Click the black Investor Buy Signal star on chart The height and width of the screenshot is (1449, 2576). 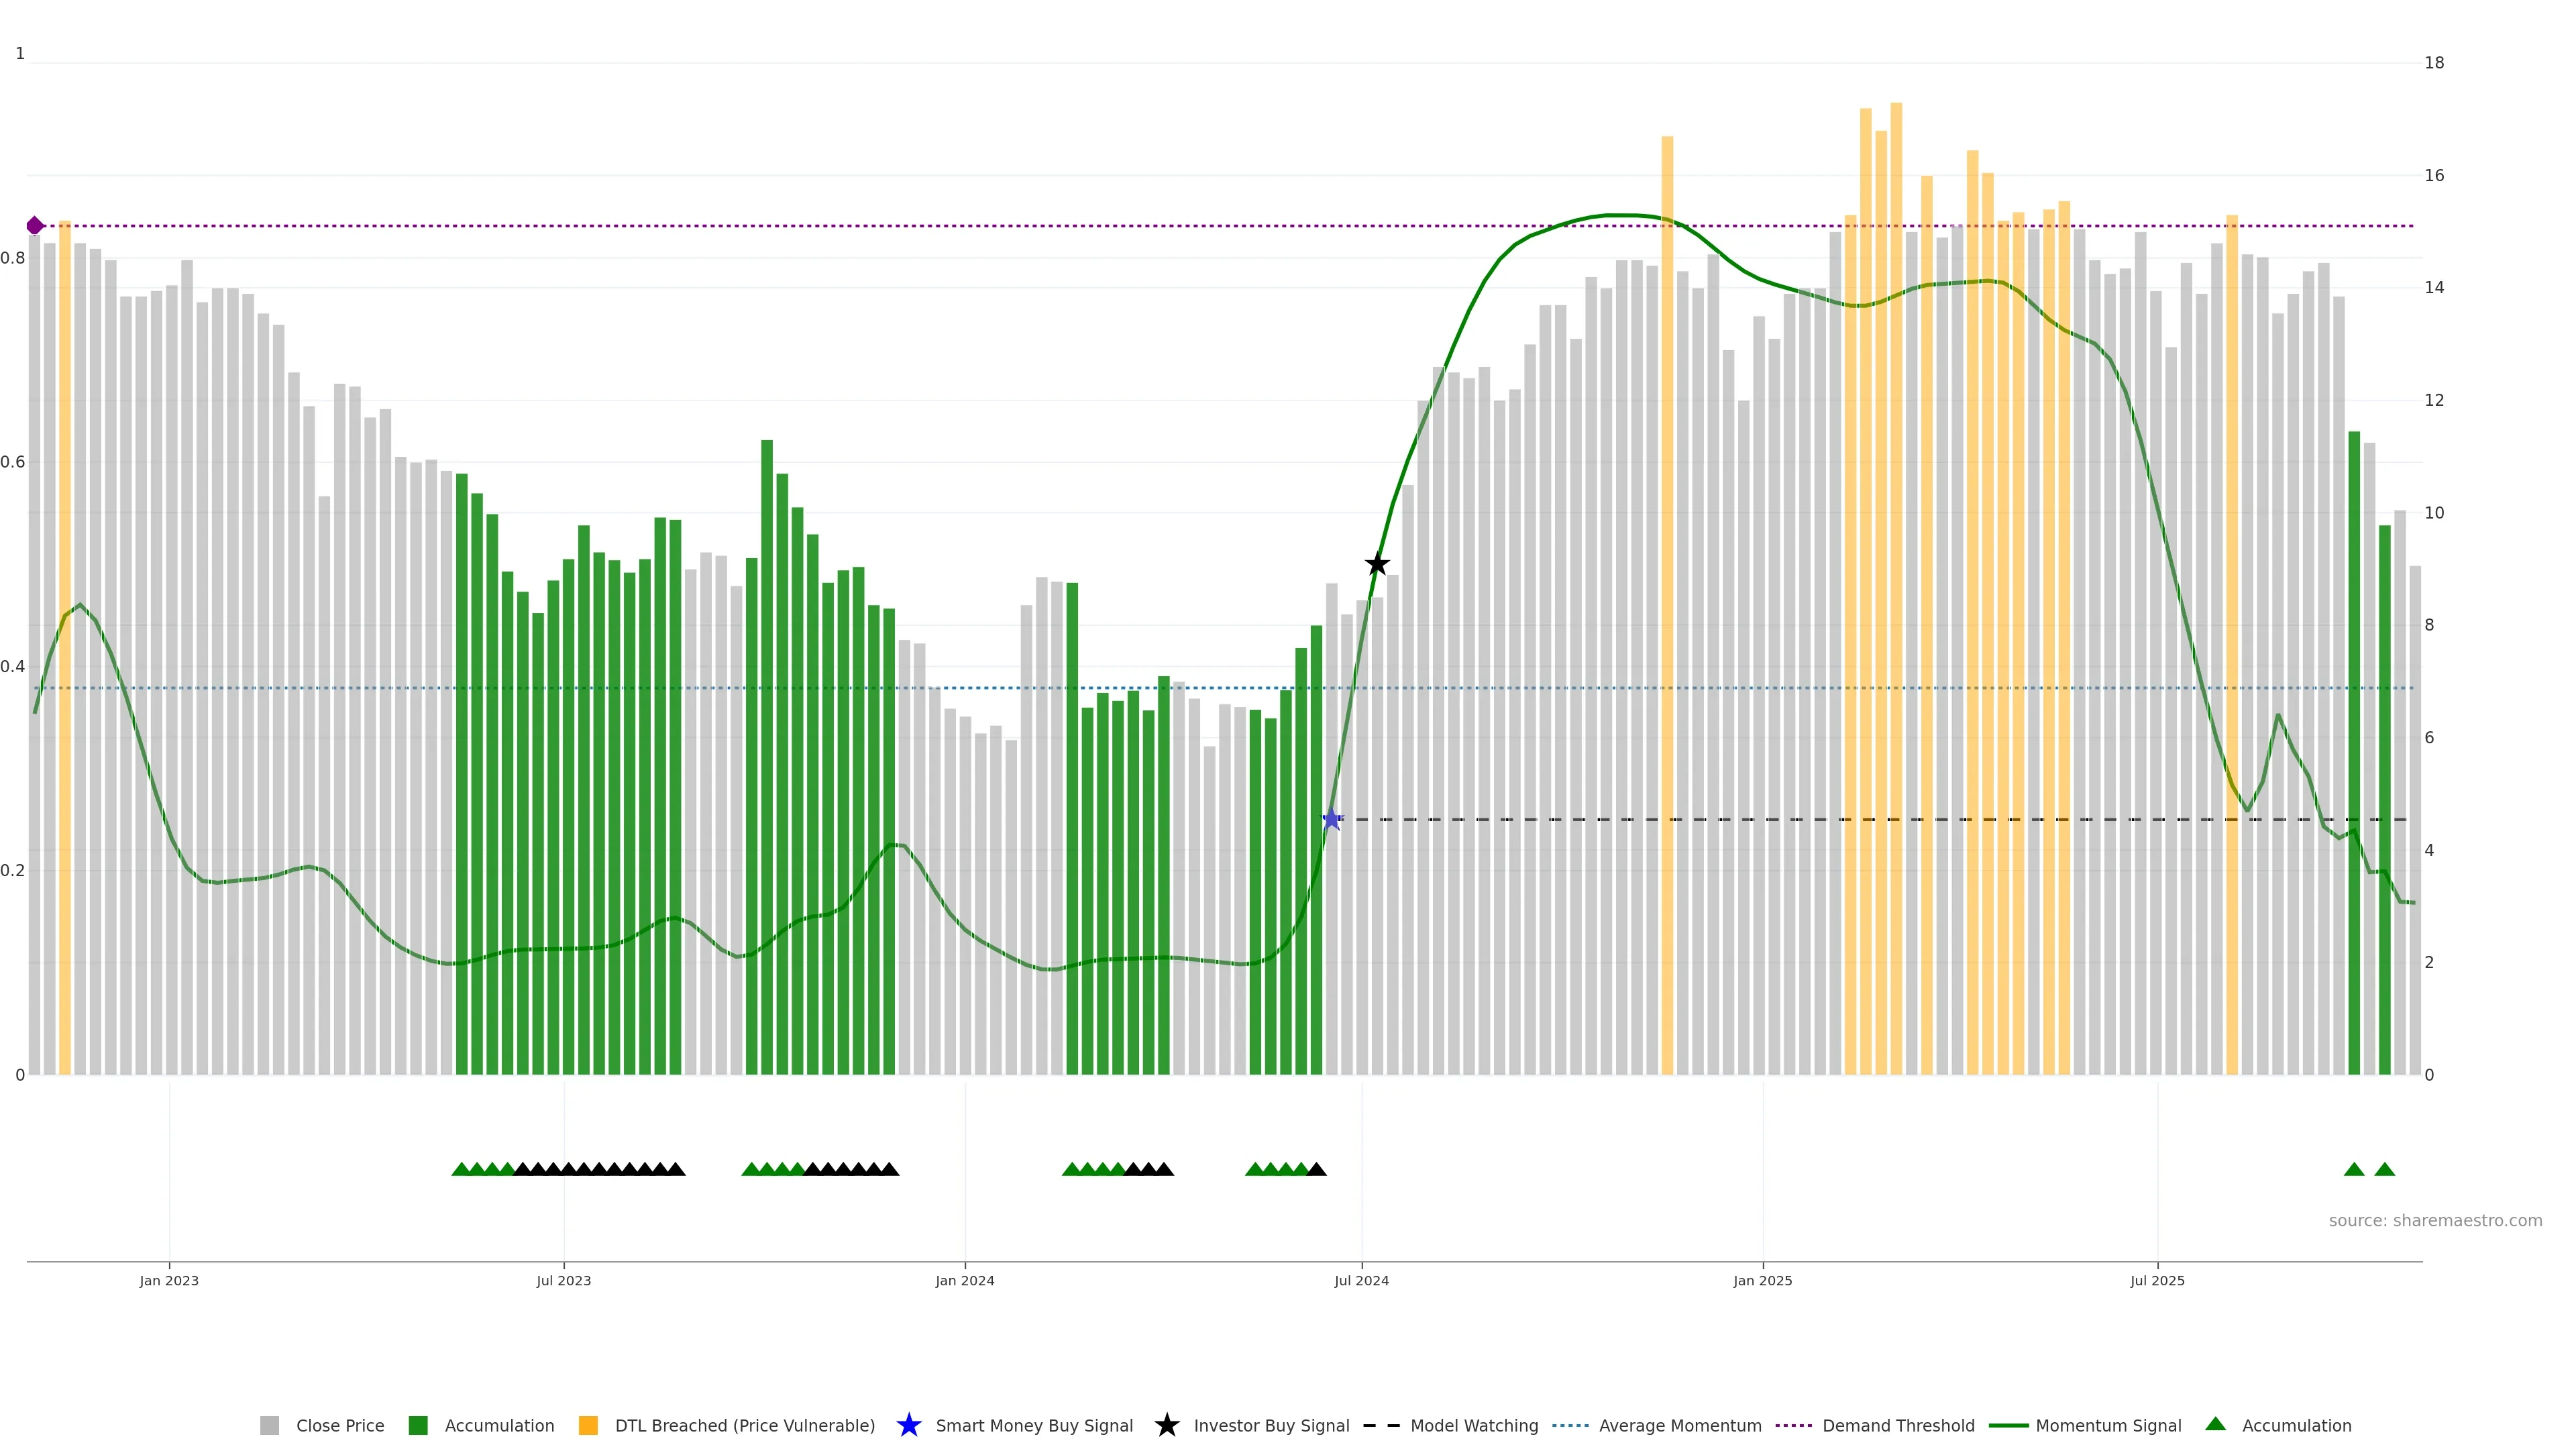coord(1377,564)
